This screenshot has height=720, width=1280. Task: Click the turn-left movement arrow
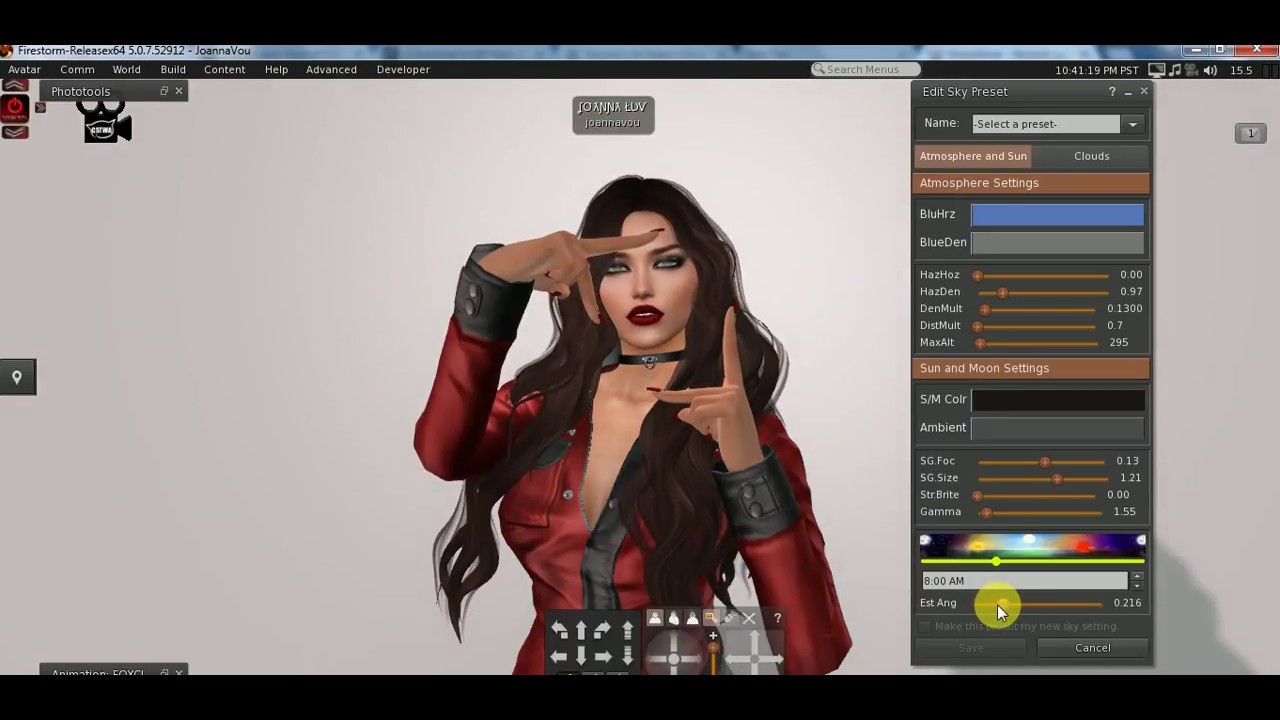[x=559, y=630]
